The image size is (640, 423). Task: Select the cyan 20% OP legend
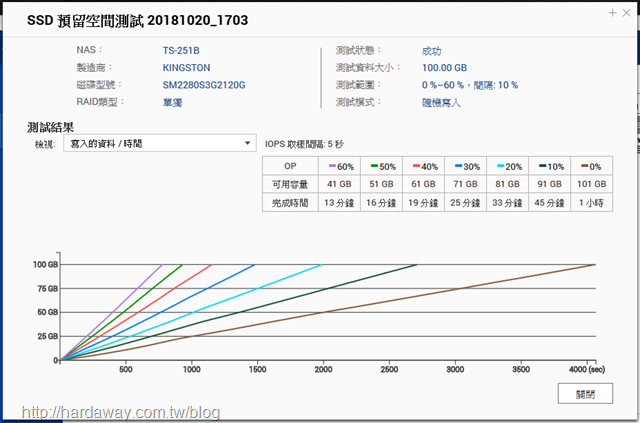coord(508,166)
